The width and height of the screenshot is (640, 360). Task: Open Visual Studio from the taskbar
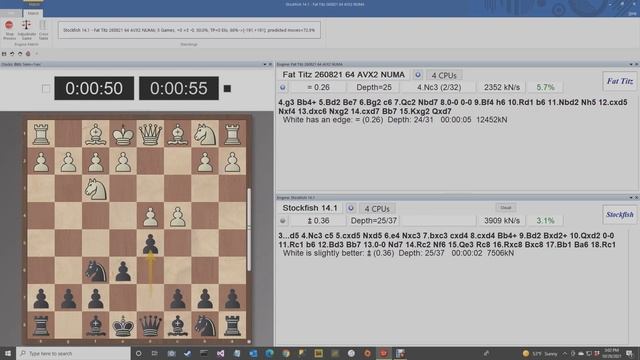pos(220,353)
